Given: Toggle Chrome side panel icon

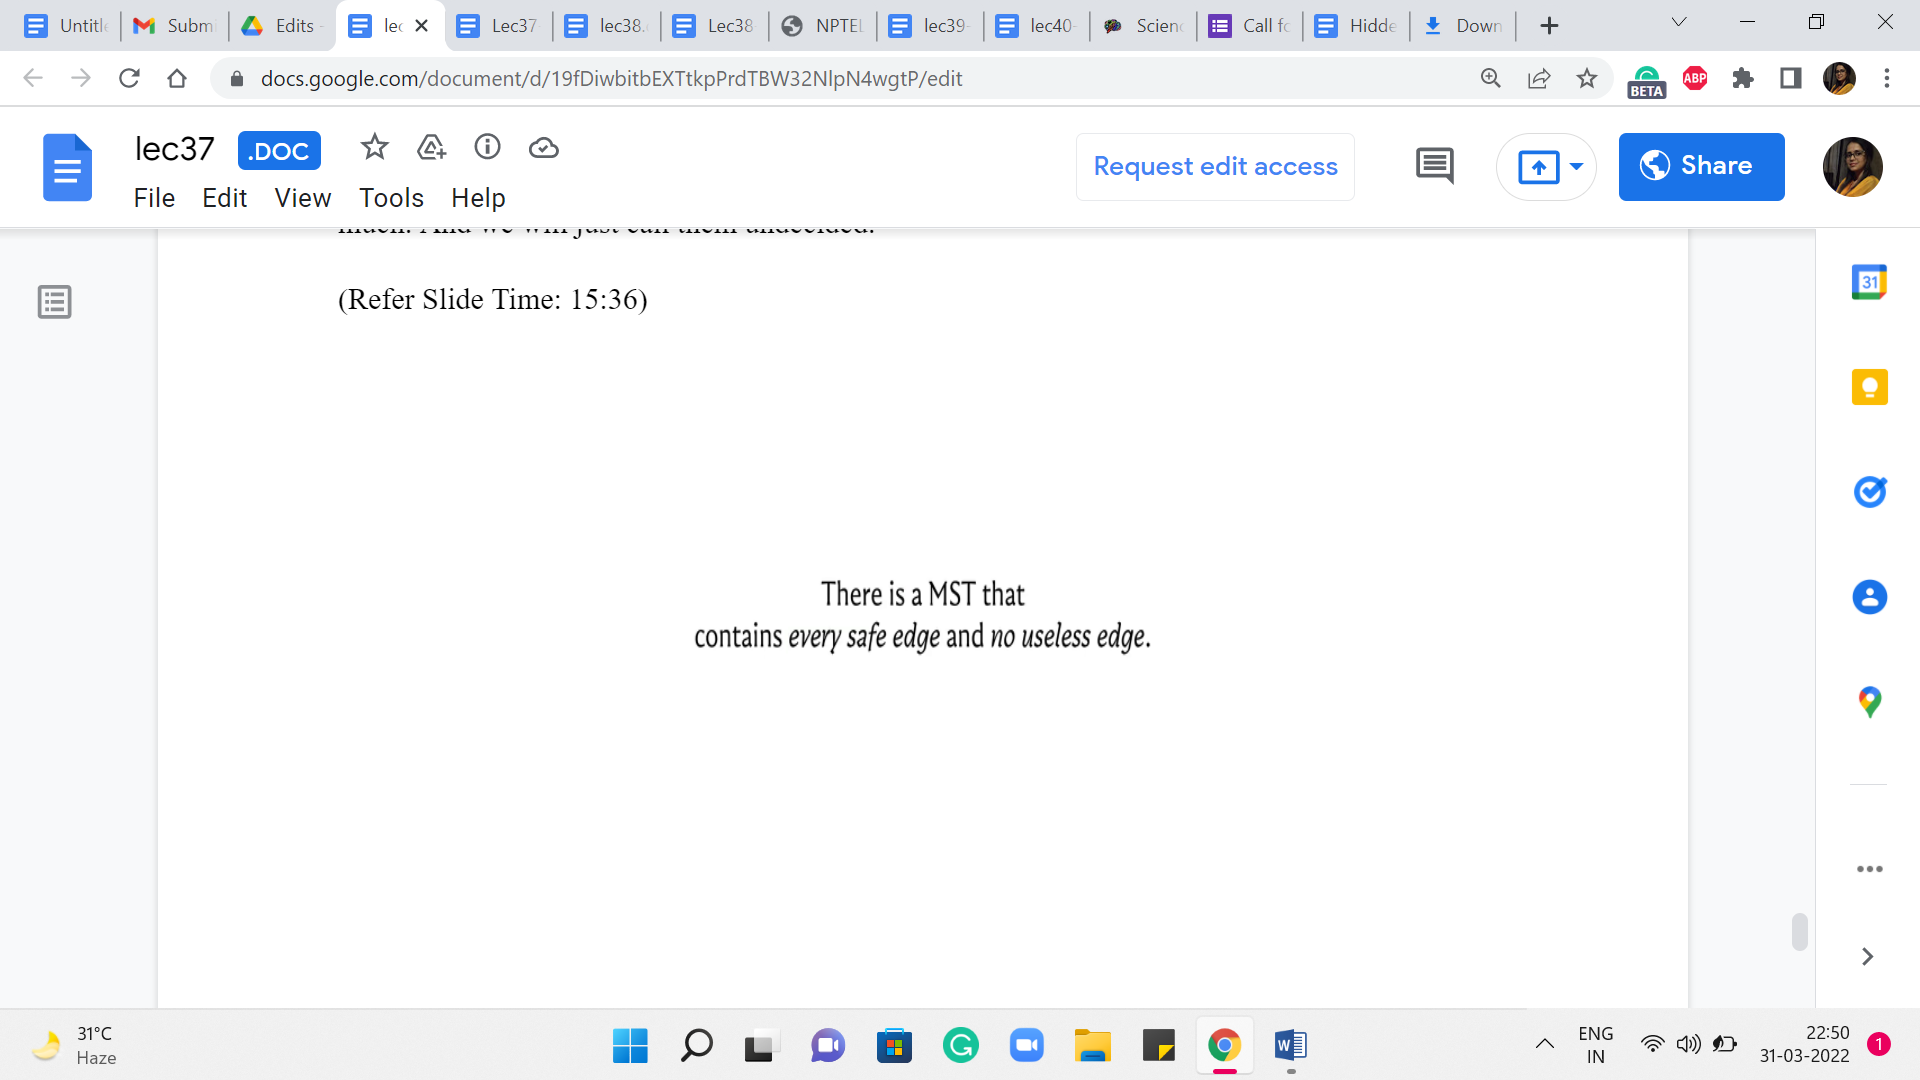Looking at the screenshot, I should [1790, 78].
